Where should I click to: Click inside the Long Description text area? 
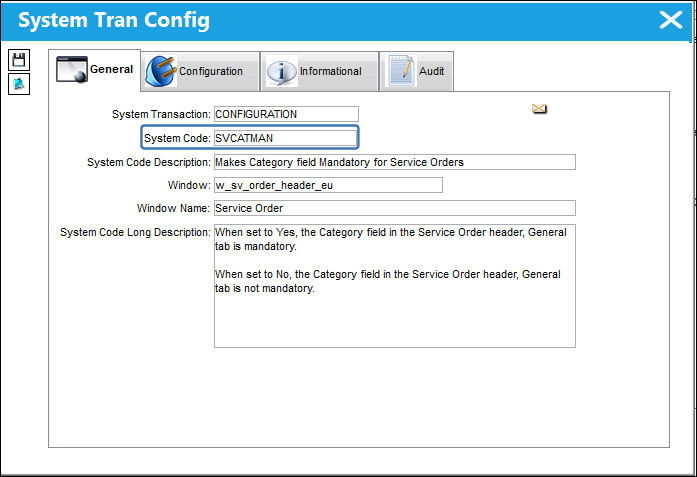pos(395,286)
